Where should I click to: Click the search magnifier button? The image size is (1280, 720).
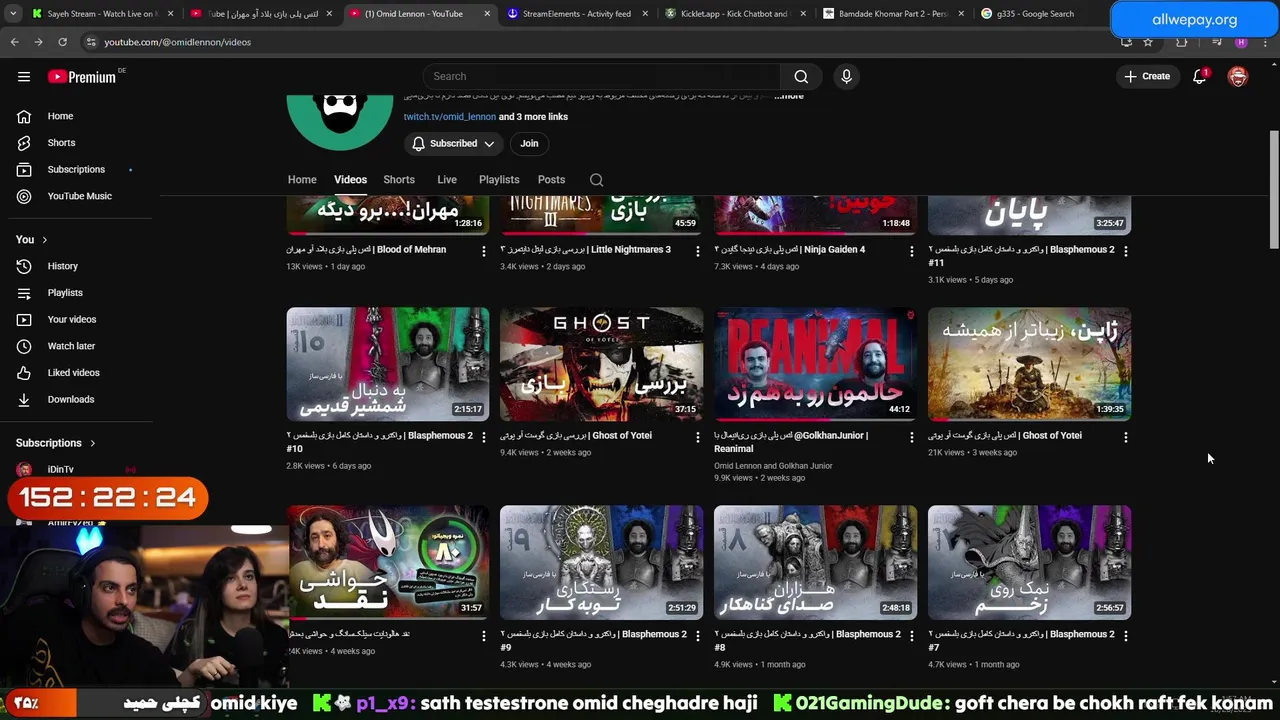coord(801,76)
